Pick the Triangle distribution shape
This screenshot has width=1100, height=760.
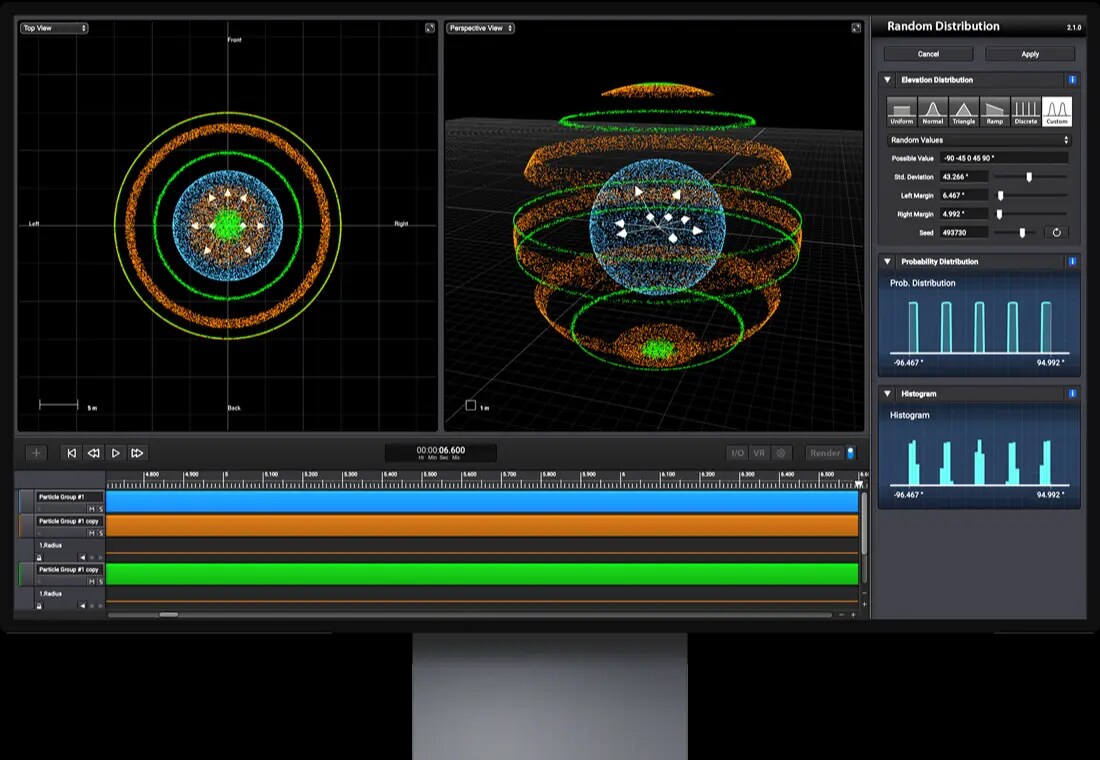[x=964, y=110]
